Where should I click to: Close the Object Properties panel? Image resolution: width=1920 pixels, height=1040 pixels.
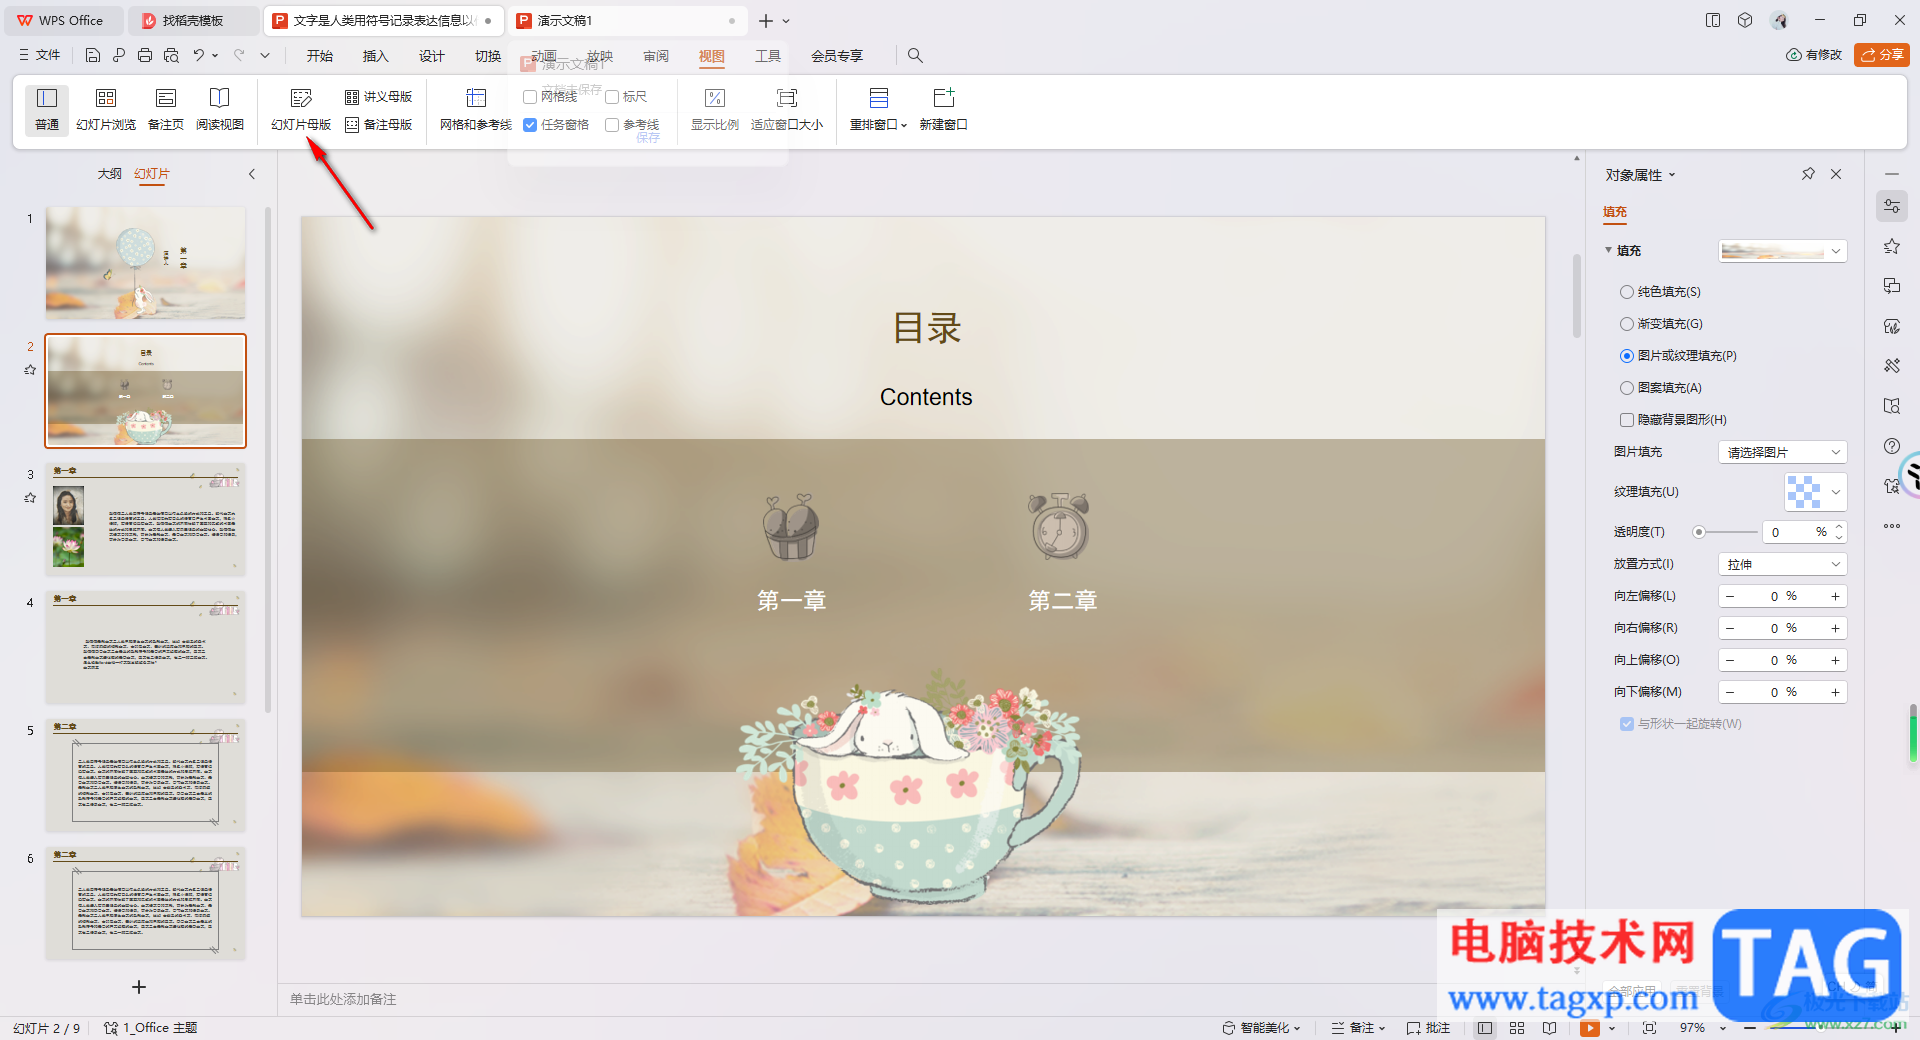(1836, 174)
